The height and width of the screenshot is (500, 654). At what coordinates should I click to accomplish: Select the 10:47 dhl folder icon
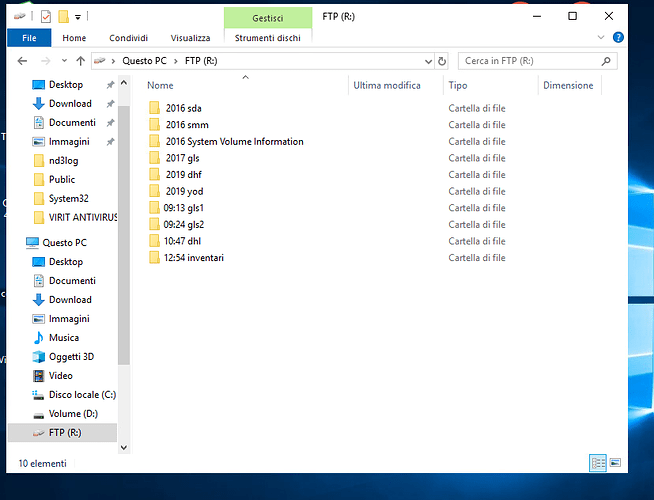coord(154,241)
